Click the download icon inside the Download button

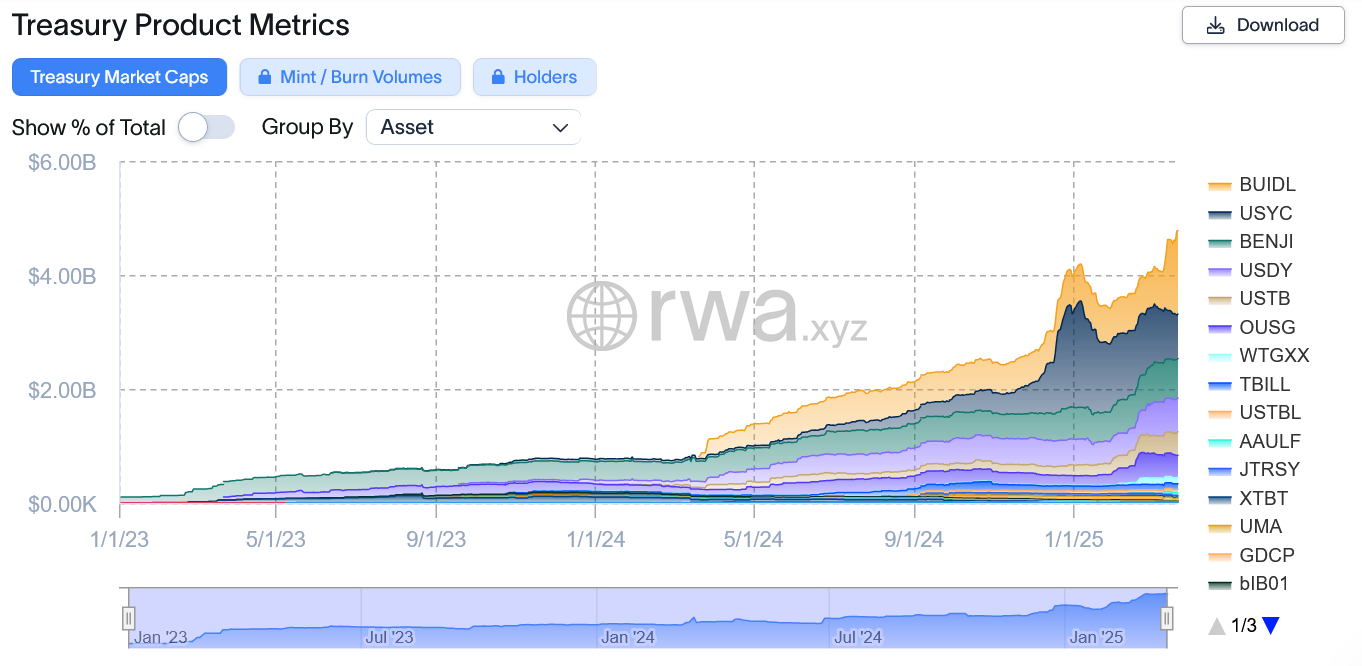[x=1215, y=25]
